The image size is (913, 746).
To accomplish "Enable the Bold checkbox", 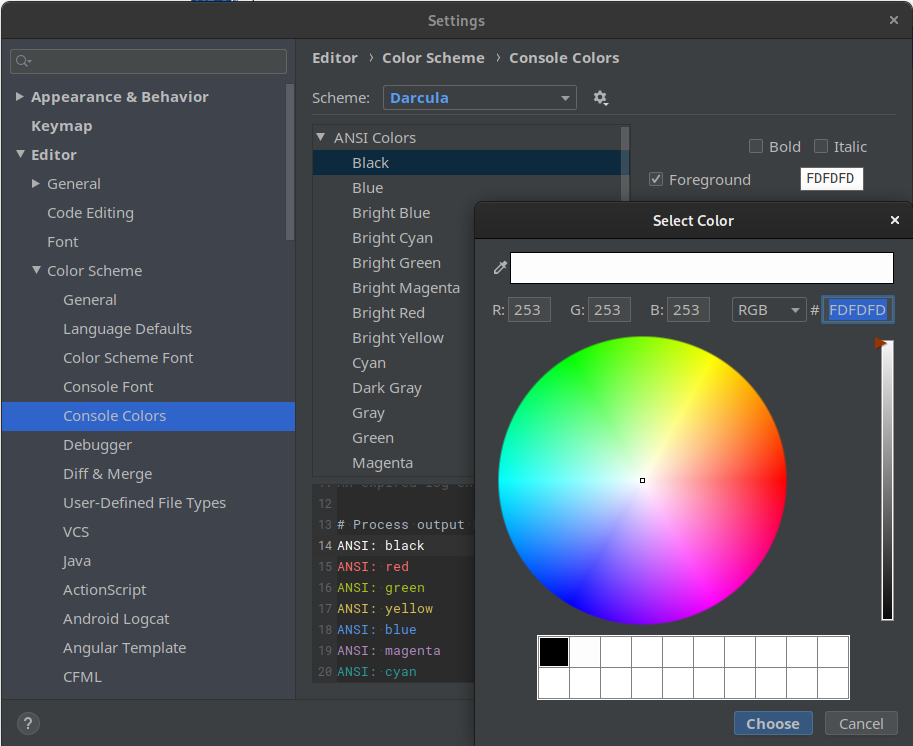I will coord(756,146).
